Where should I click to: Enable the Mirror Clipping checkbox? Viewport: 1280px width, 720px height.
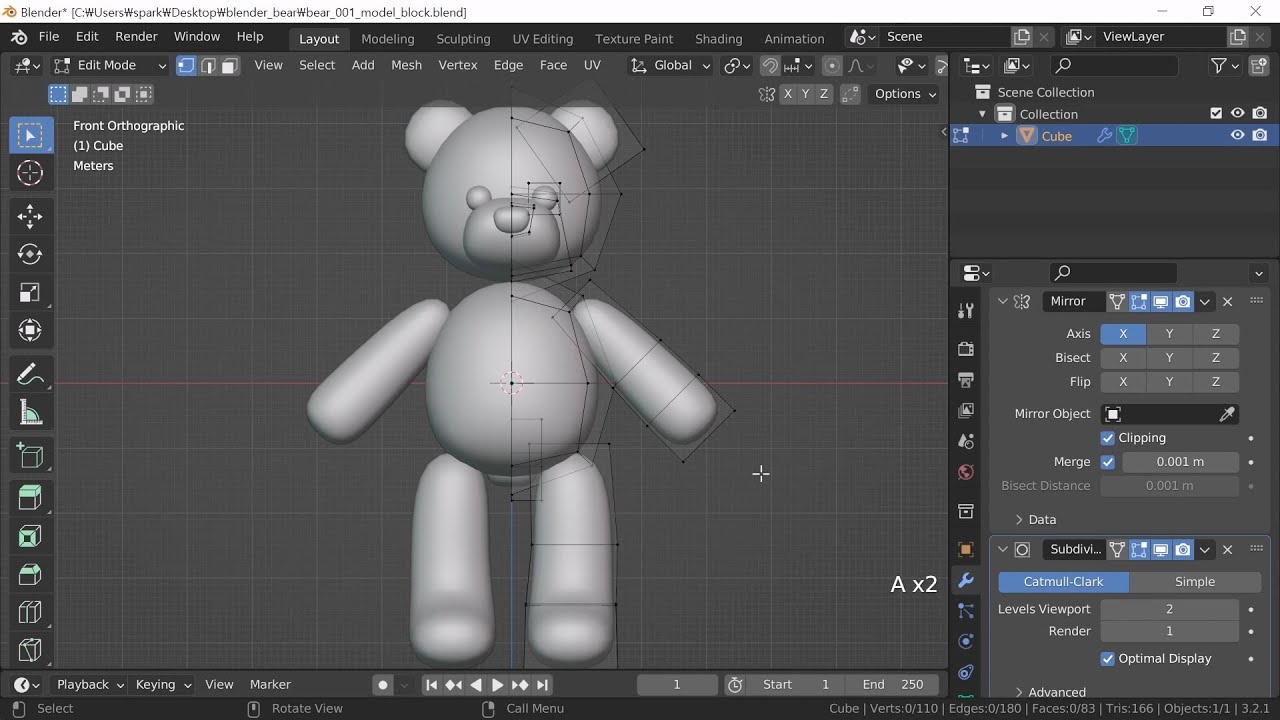click(1108, 438)
